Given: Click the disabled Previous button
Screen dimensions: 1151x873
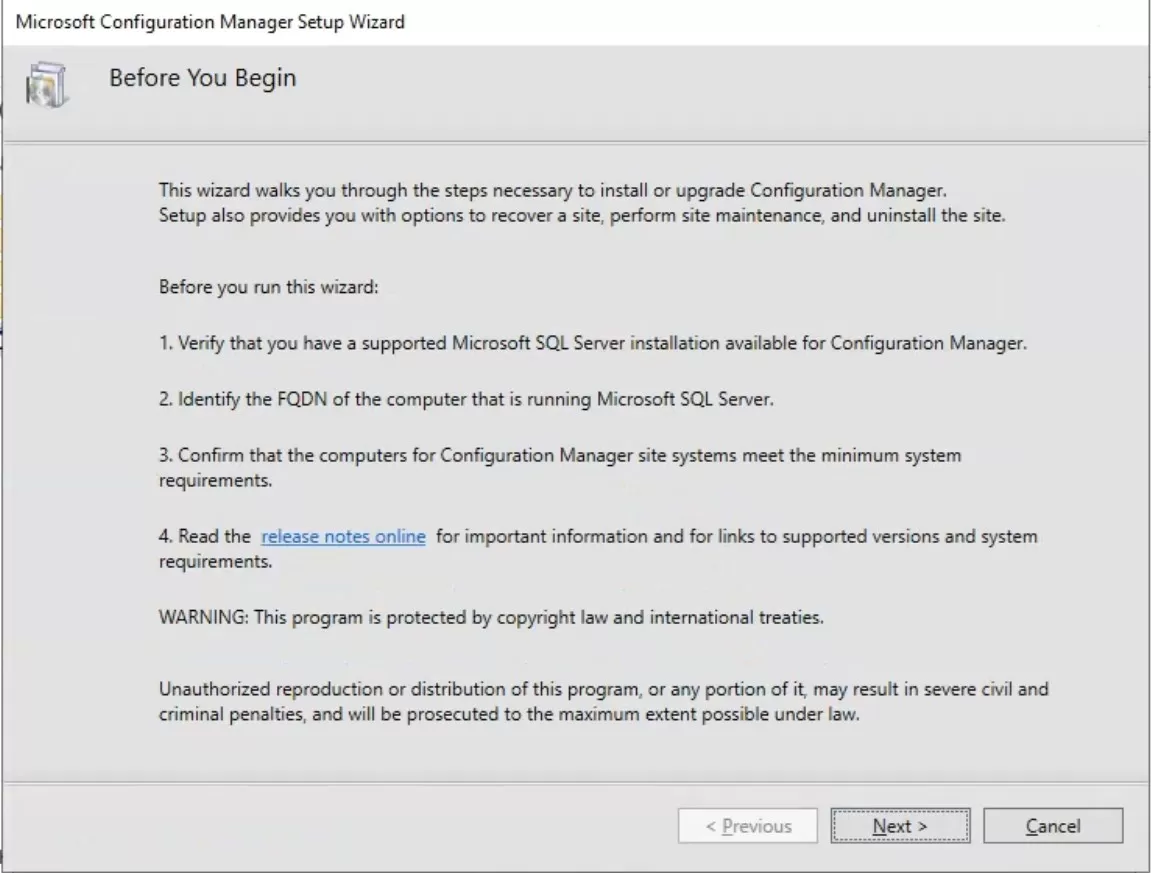Looking at the screenshot, I should tap(748, 825).
